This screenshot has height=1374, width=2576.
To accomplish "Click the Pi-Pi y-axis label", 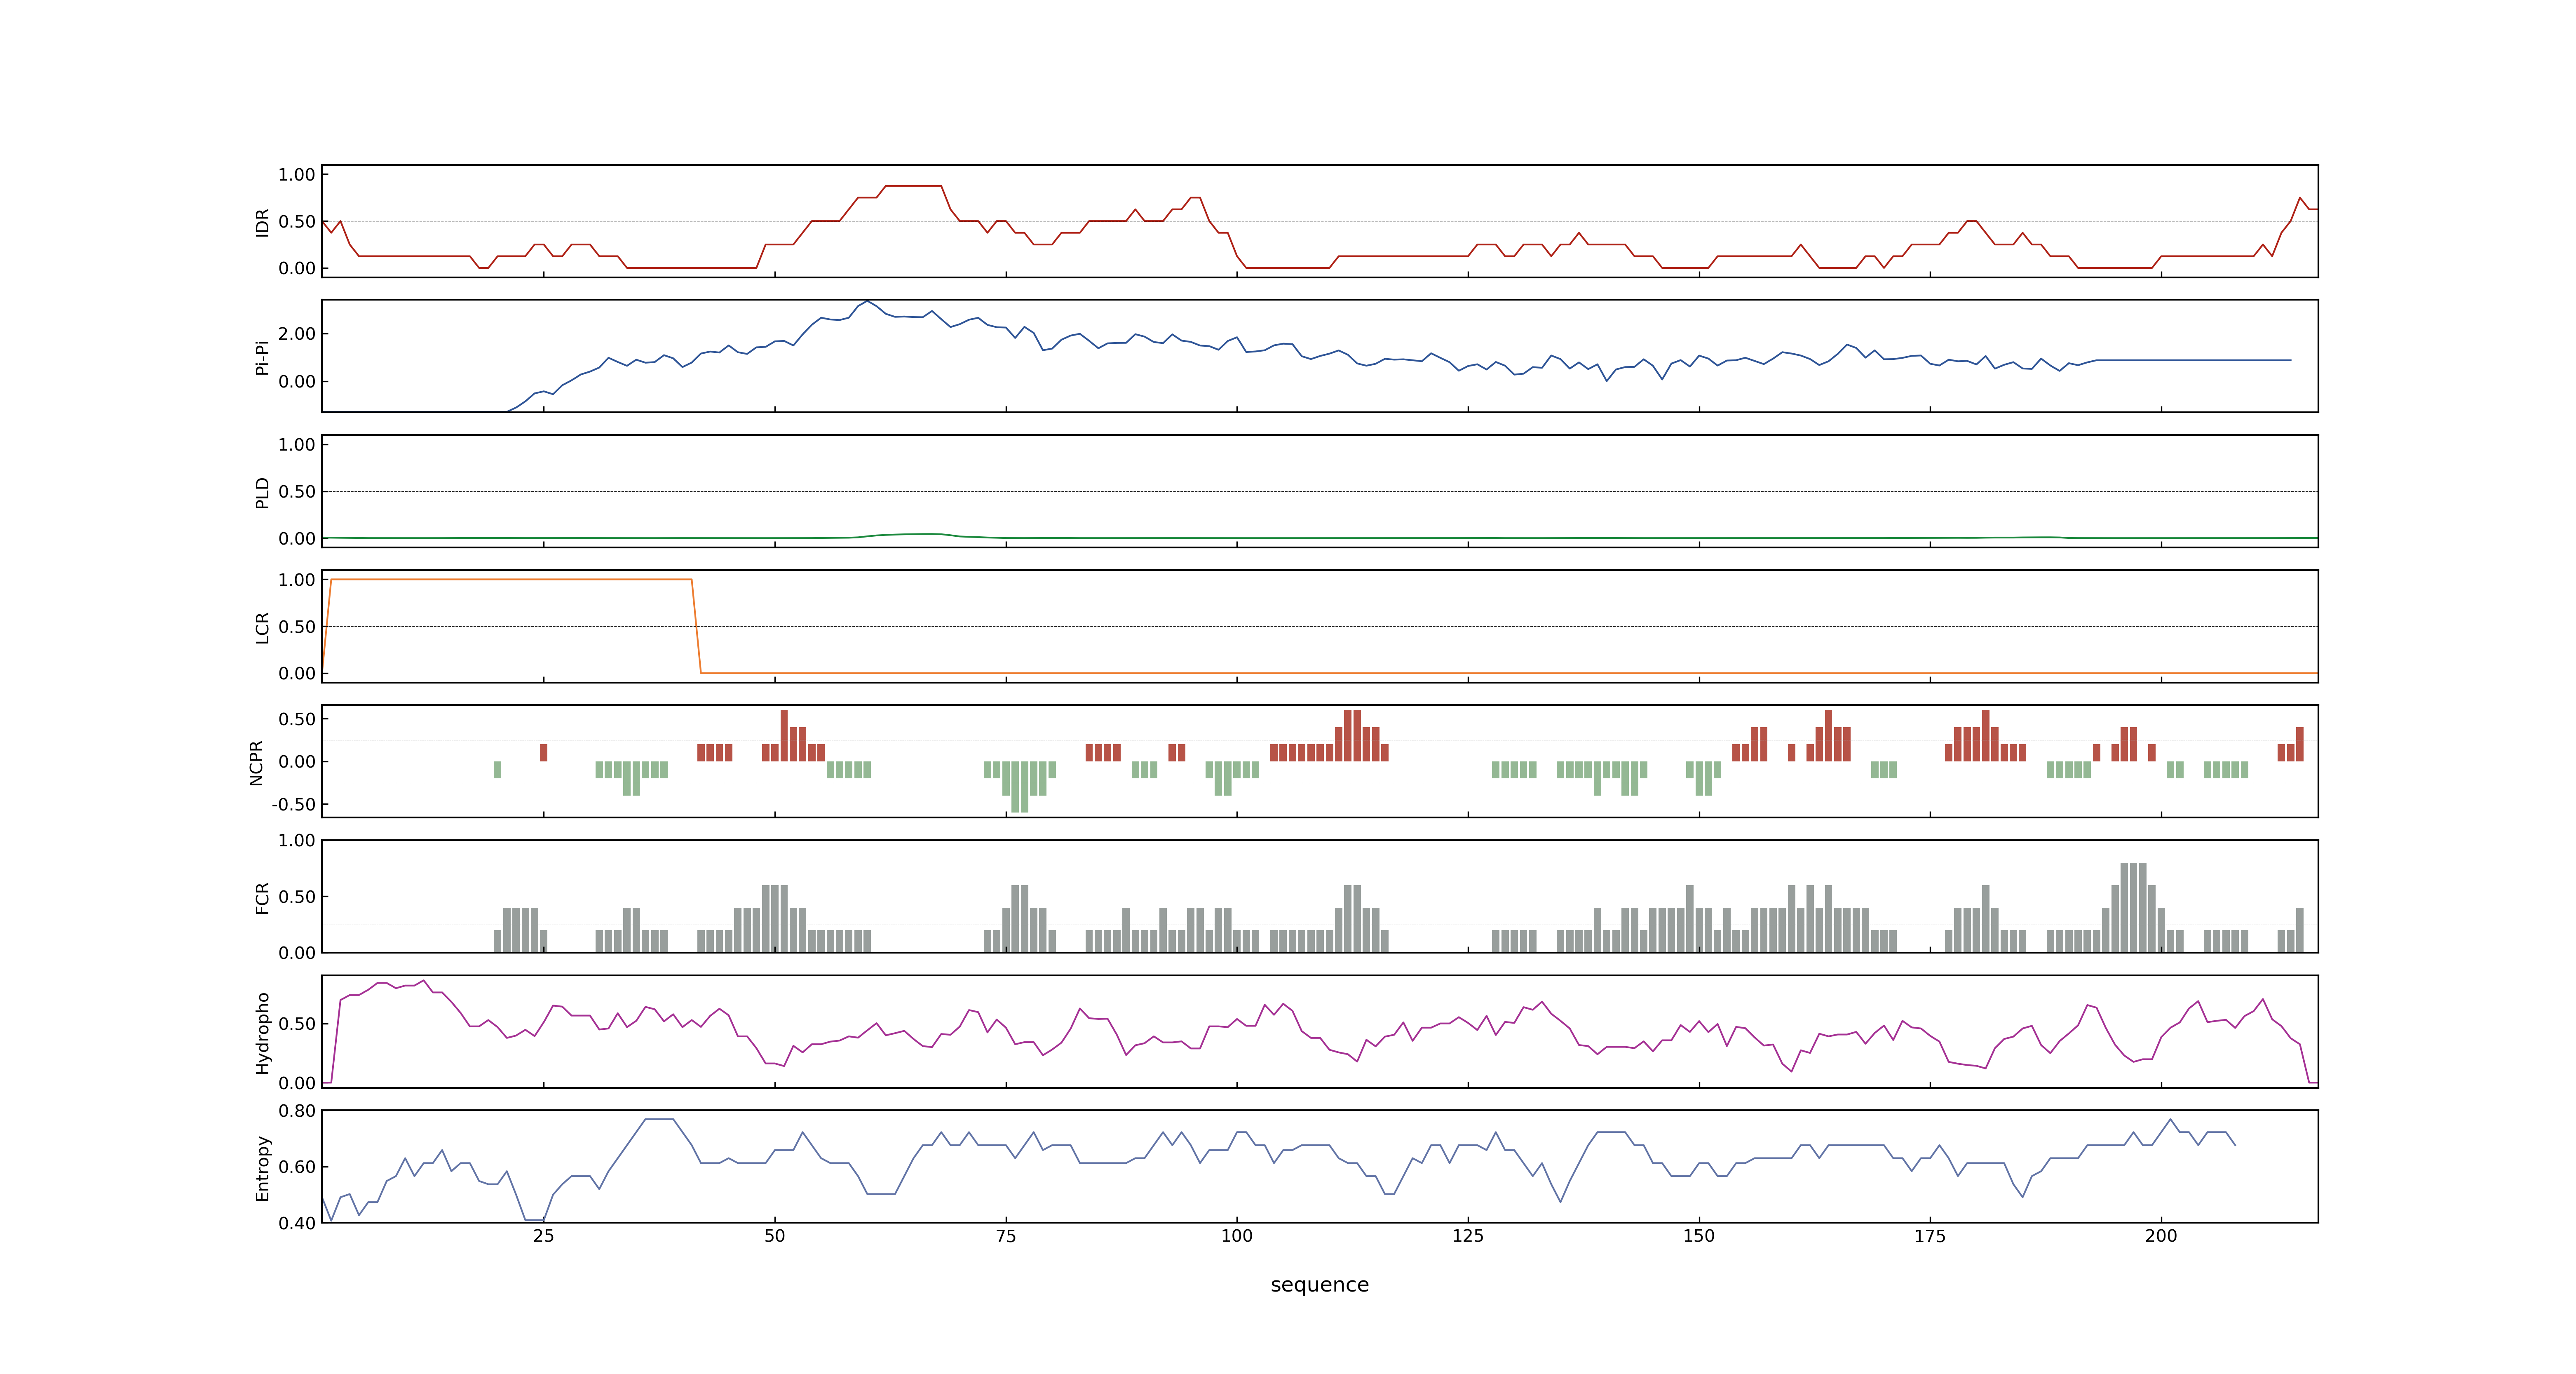I will pos(263,357).
